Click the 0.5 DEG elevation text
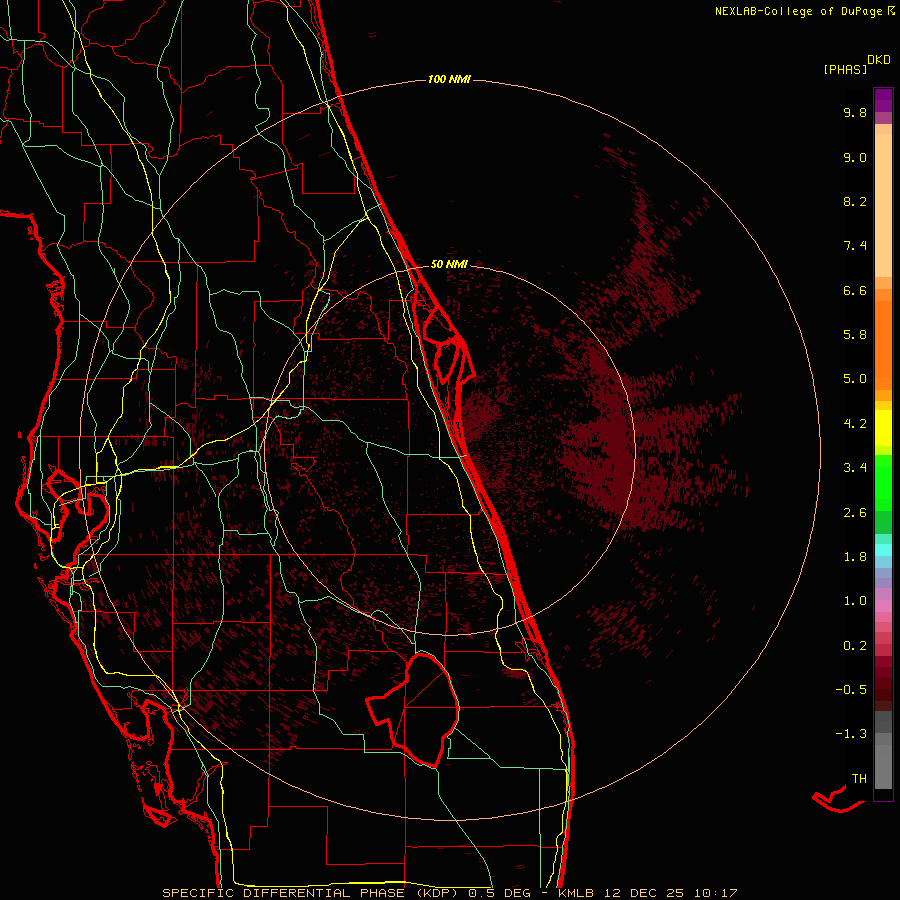The width and height of the screenshot is (900, 900). [499, 893]
